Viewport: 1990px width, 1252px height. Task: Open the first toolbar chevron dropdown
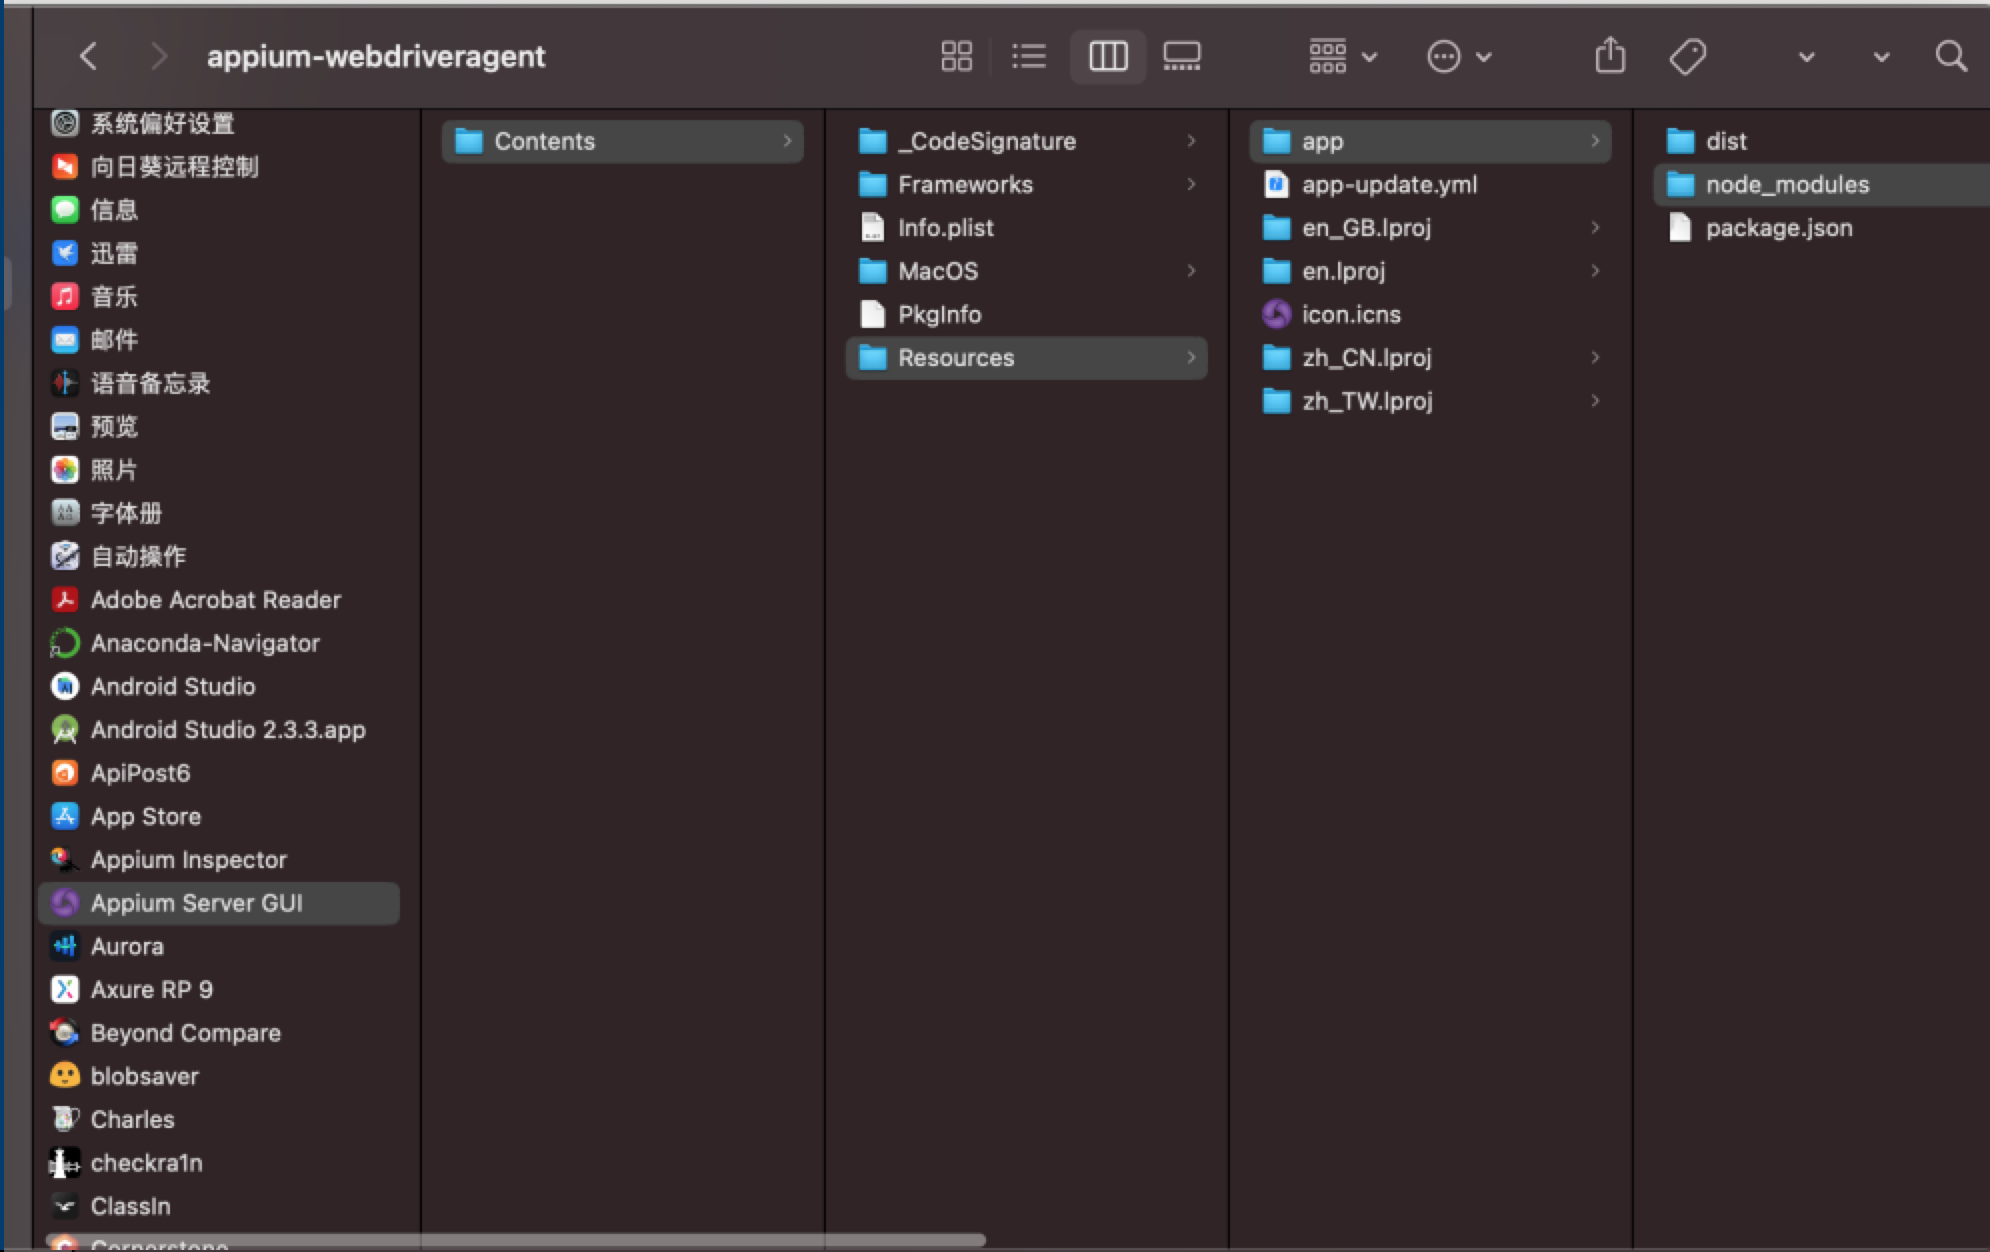coord(1806,57)
